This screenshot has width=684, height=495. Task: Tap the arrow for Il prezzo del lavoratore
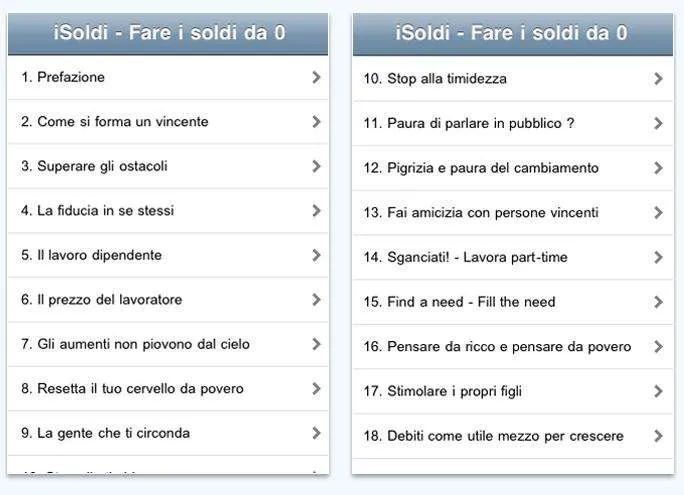pos(317,300)
